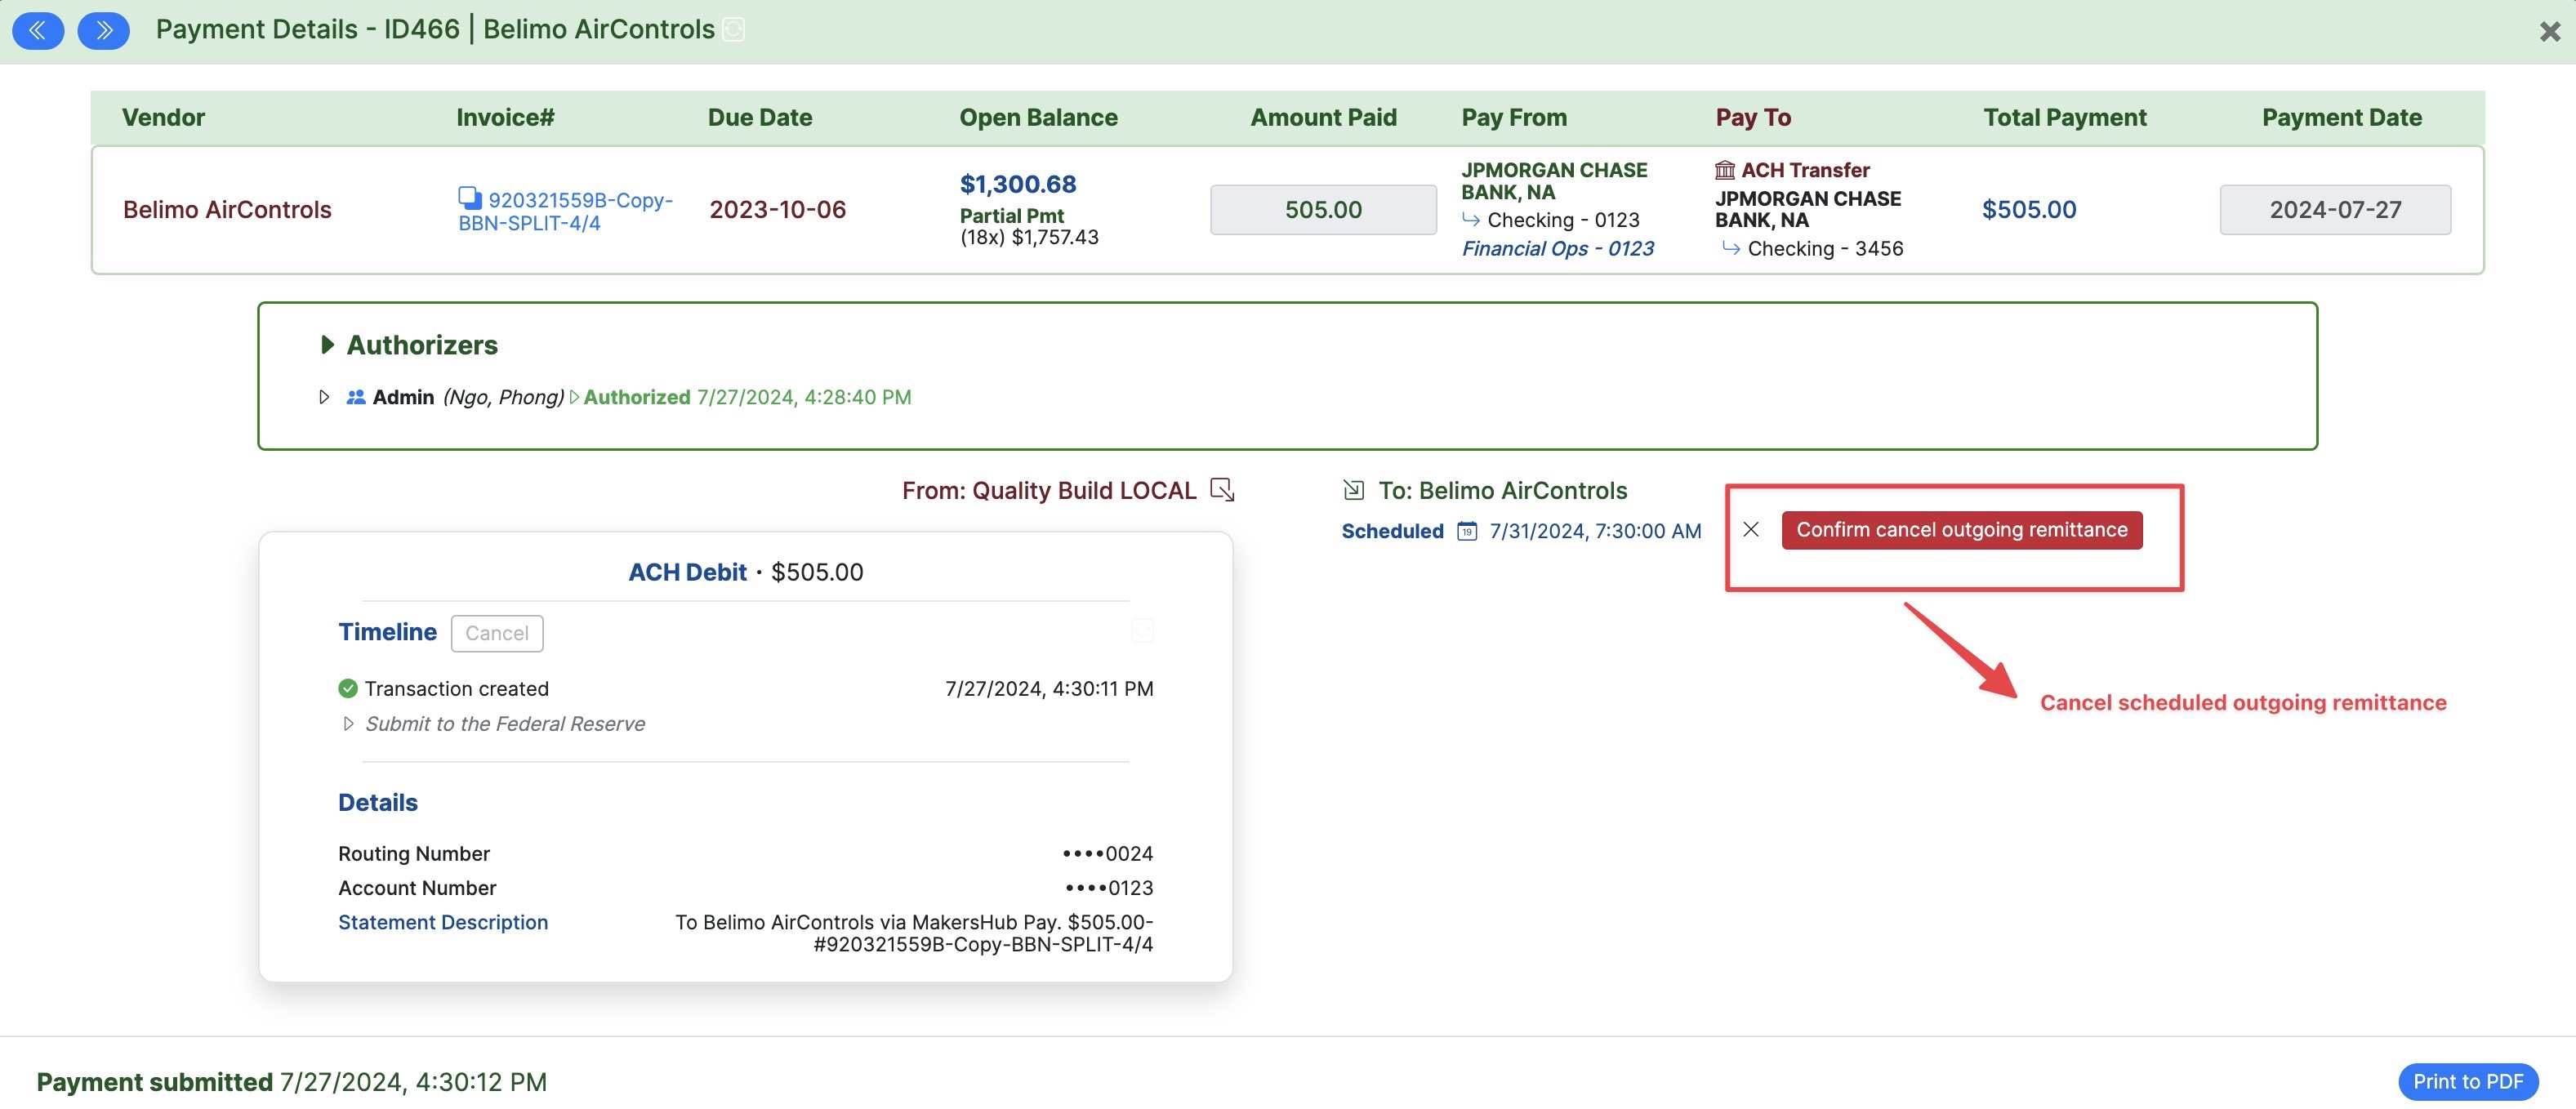The width and height of the screenshot is (2576, 1109).
Task: Click the Payment submitted status text
Action: [292, 1082]
